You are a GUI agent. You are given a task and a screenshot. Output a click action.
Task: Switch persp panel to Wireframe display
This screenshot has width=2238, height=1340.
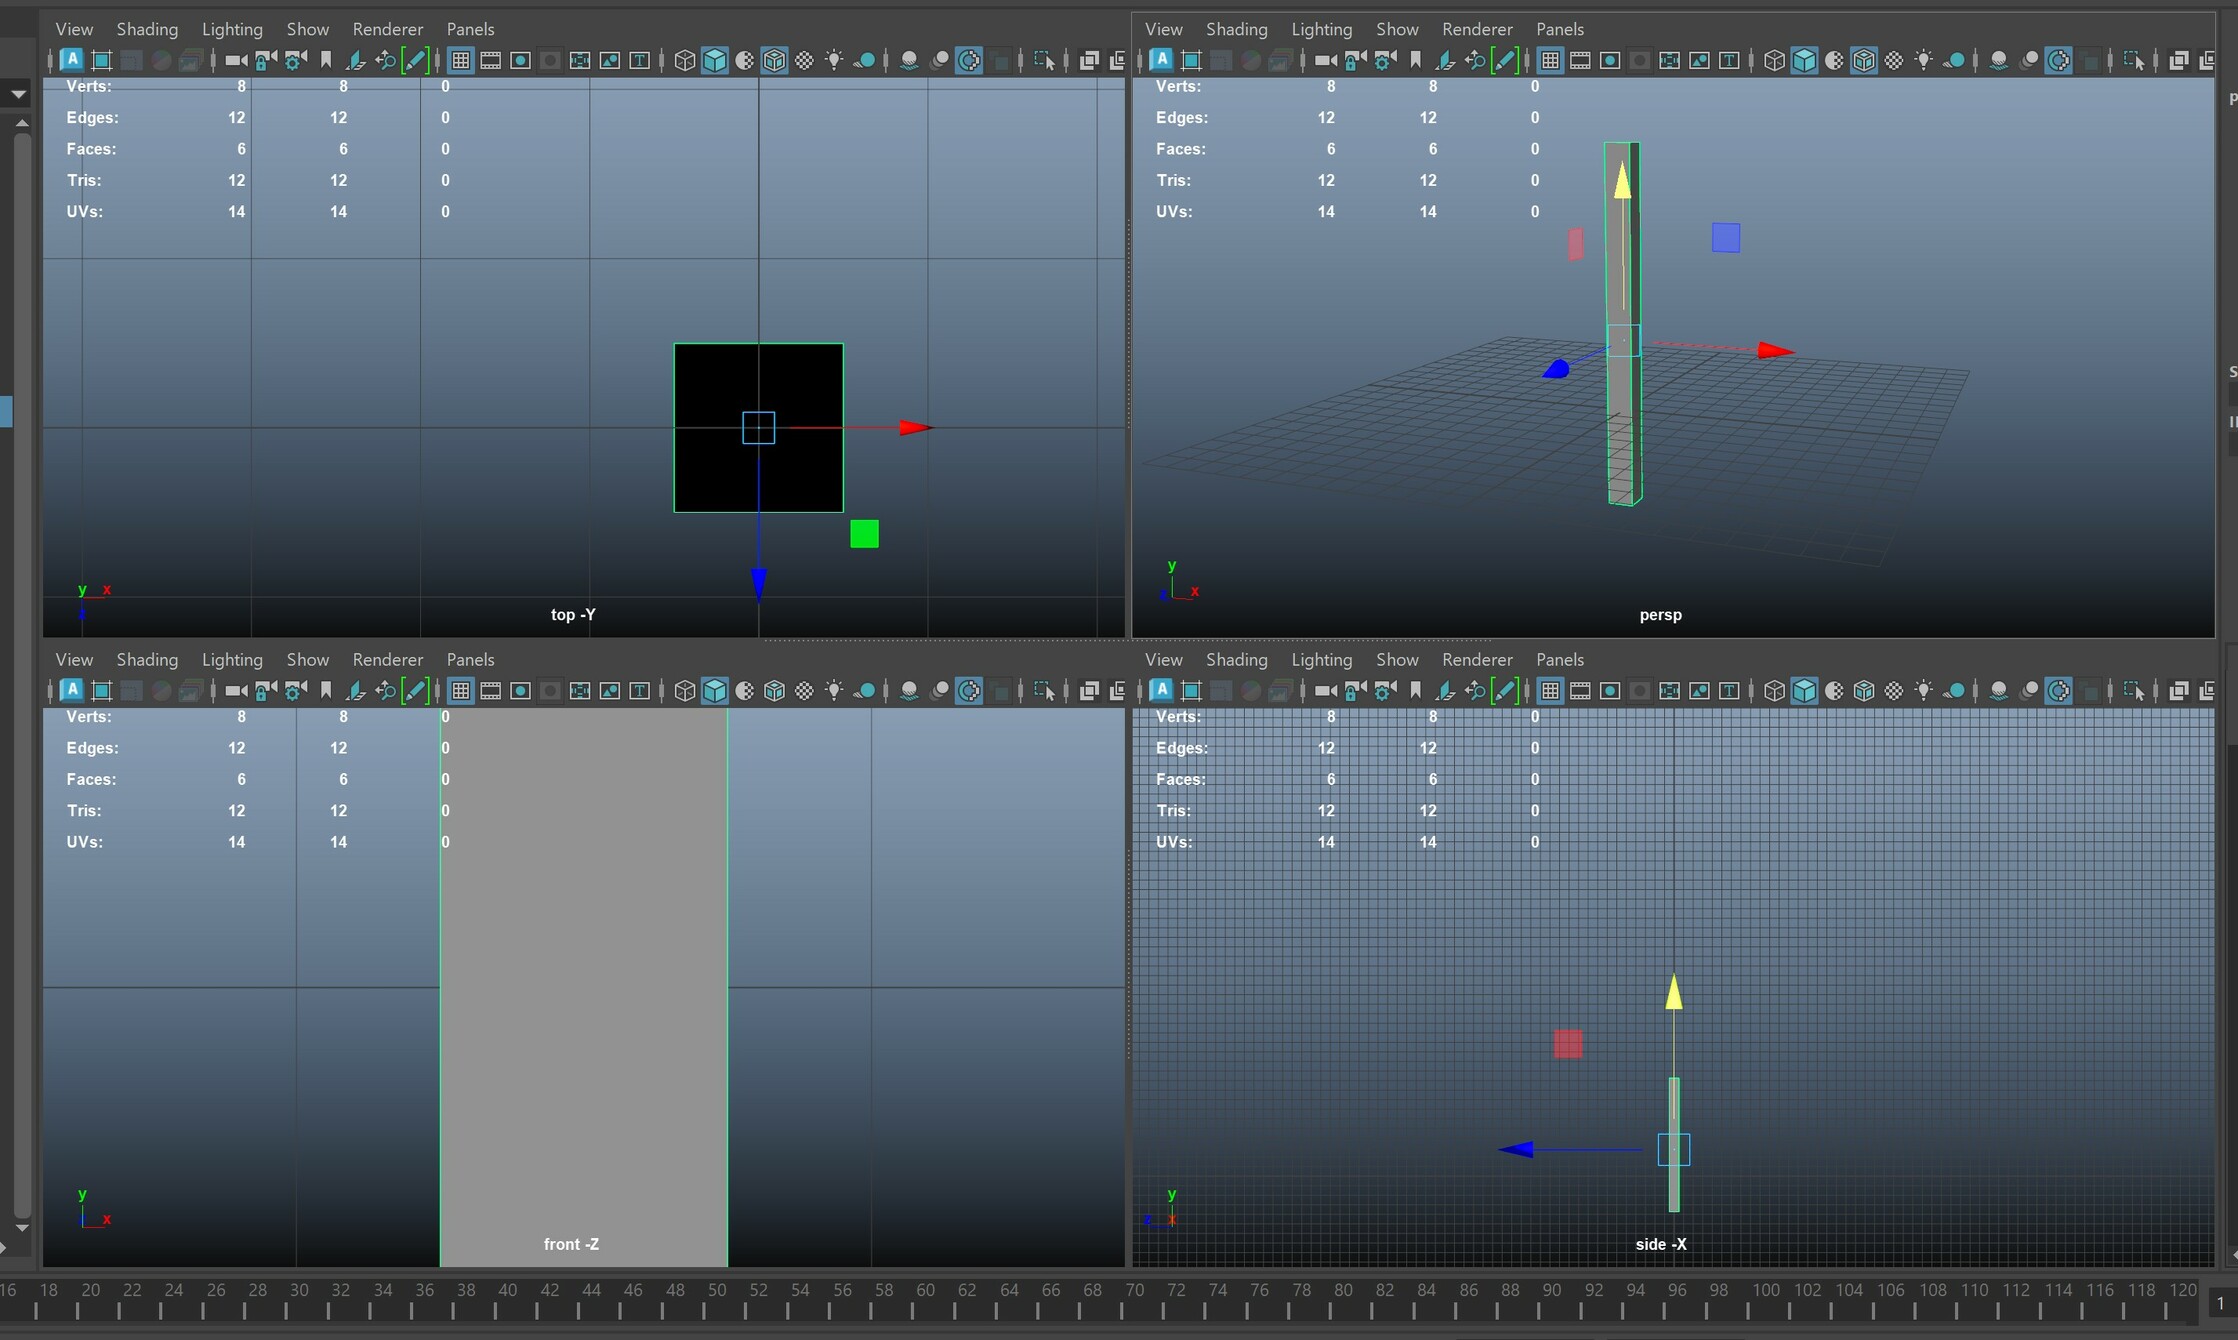(1774, 60)
